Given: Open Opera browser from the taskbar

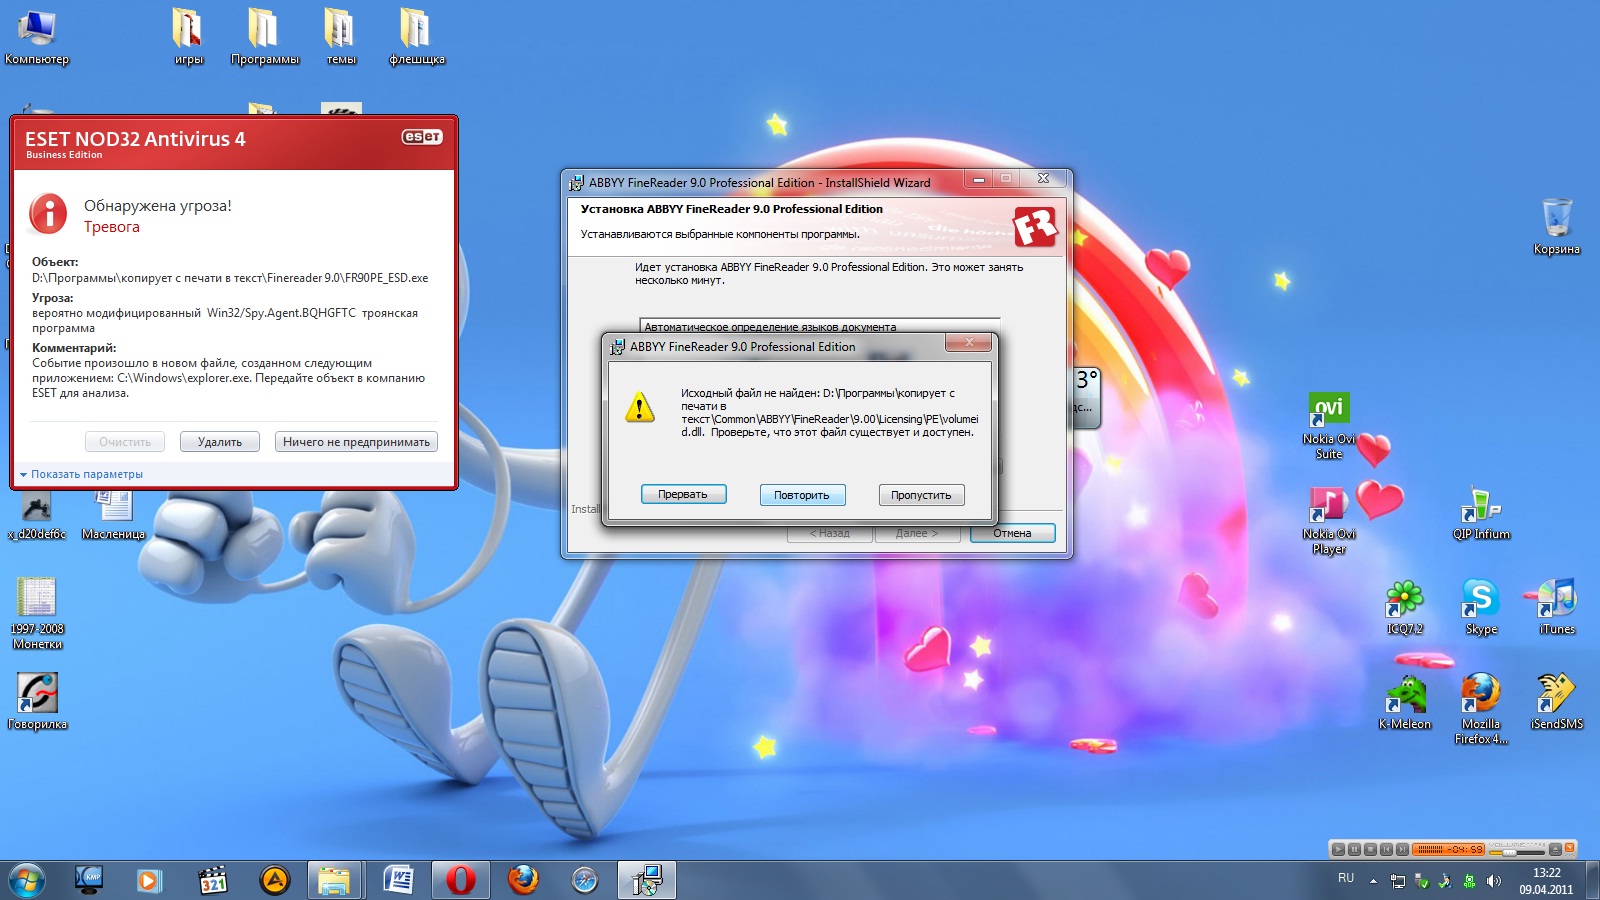Looking at the screenshot, I should pyautogui.click(x=460, y=880).
